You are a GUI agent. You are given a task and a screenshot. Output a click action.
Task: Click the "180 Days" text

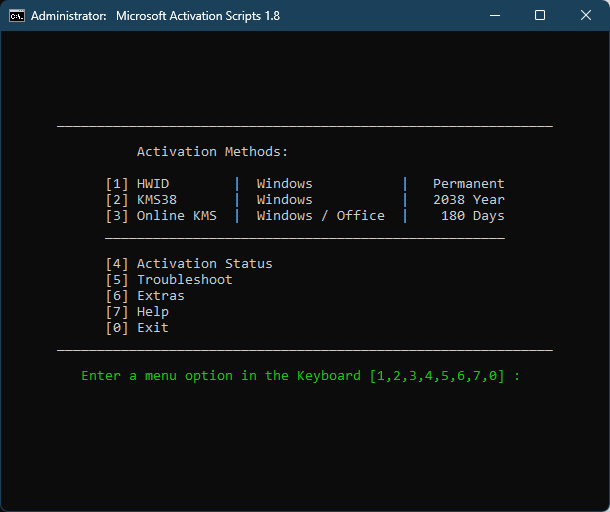click(x=472, y=216)
